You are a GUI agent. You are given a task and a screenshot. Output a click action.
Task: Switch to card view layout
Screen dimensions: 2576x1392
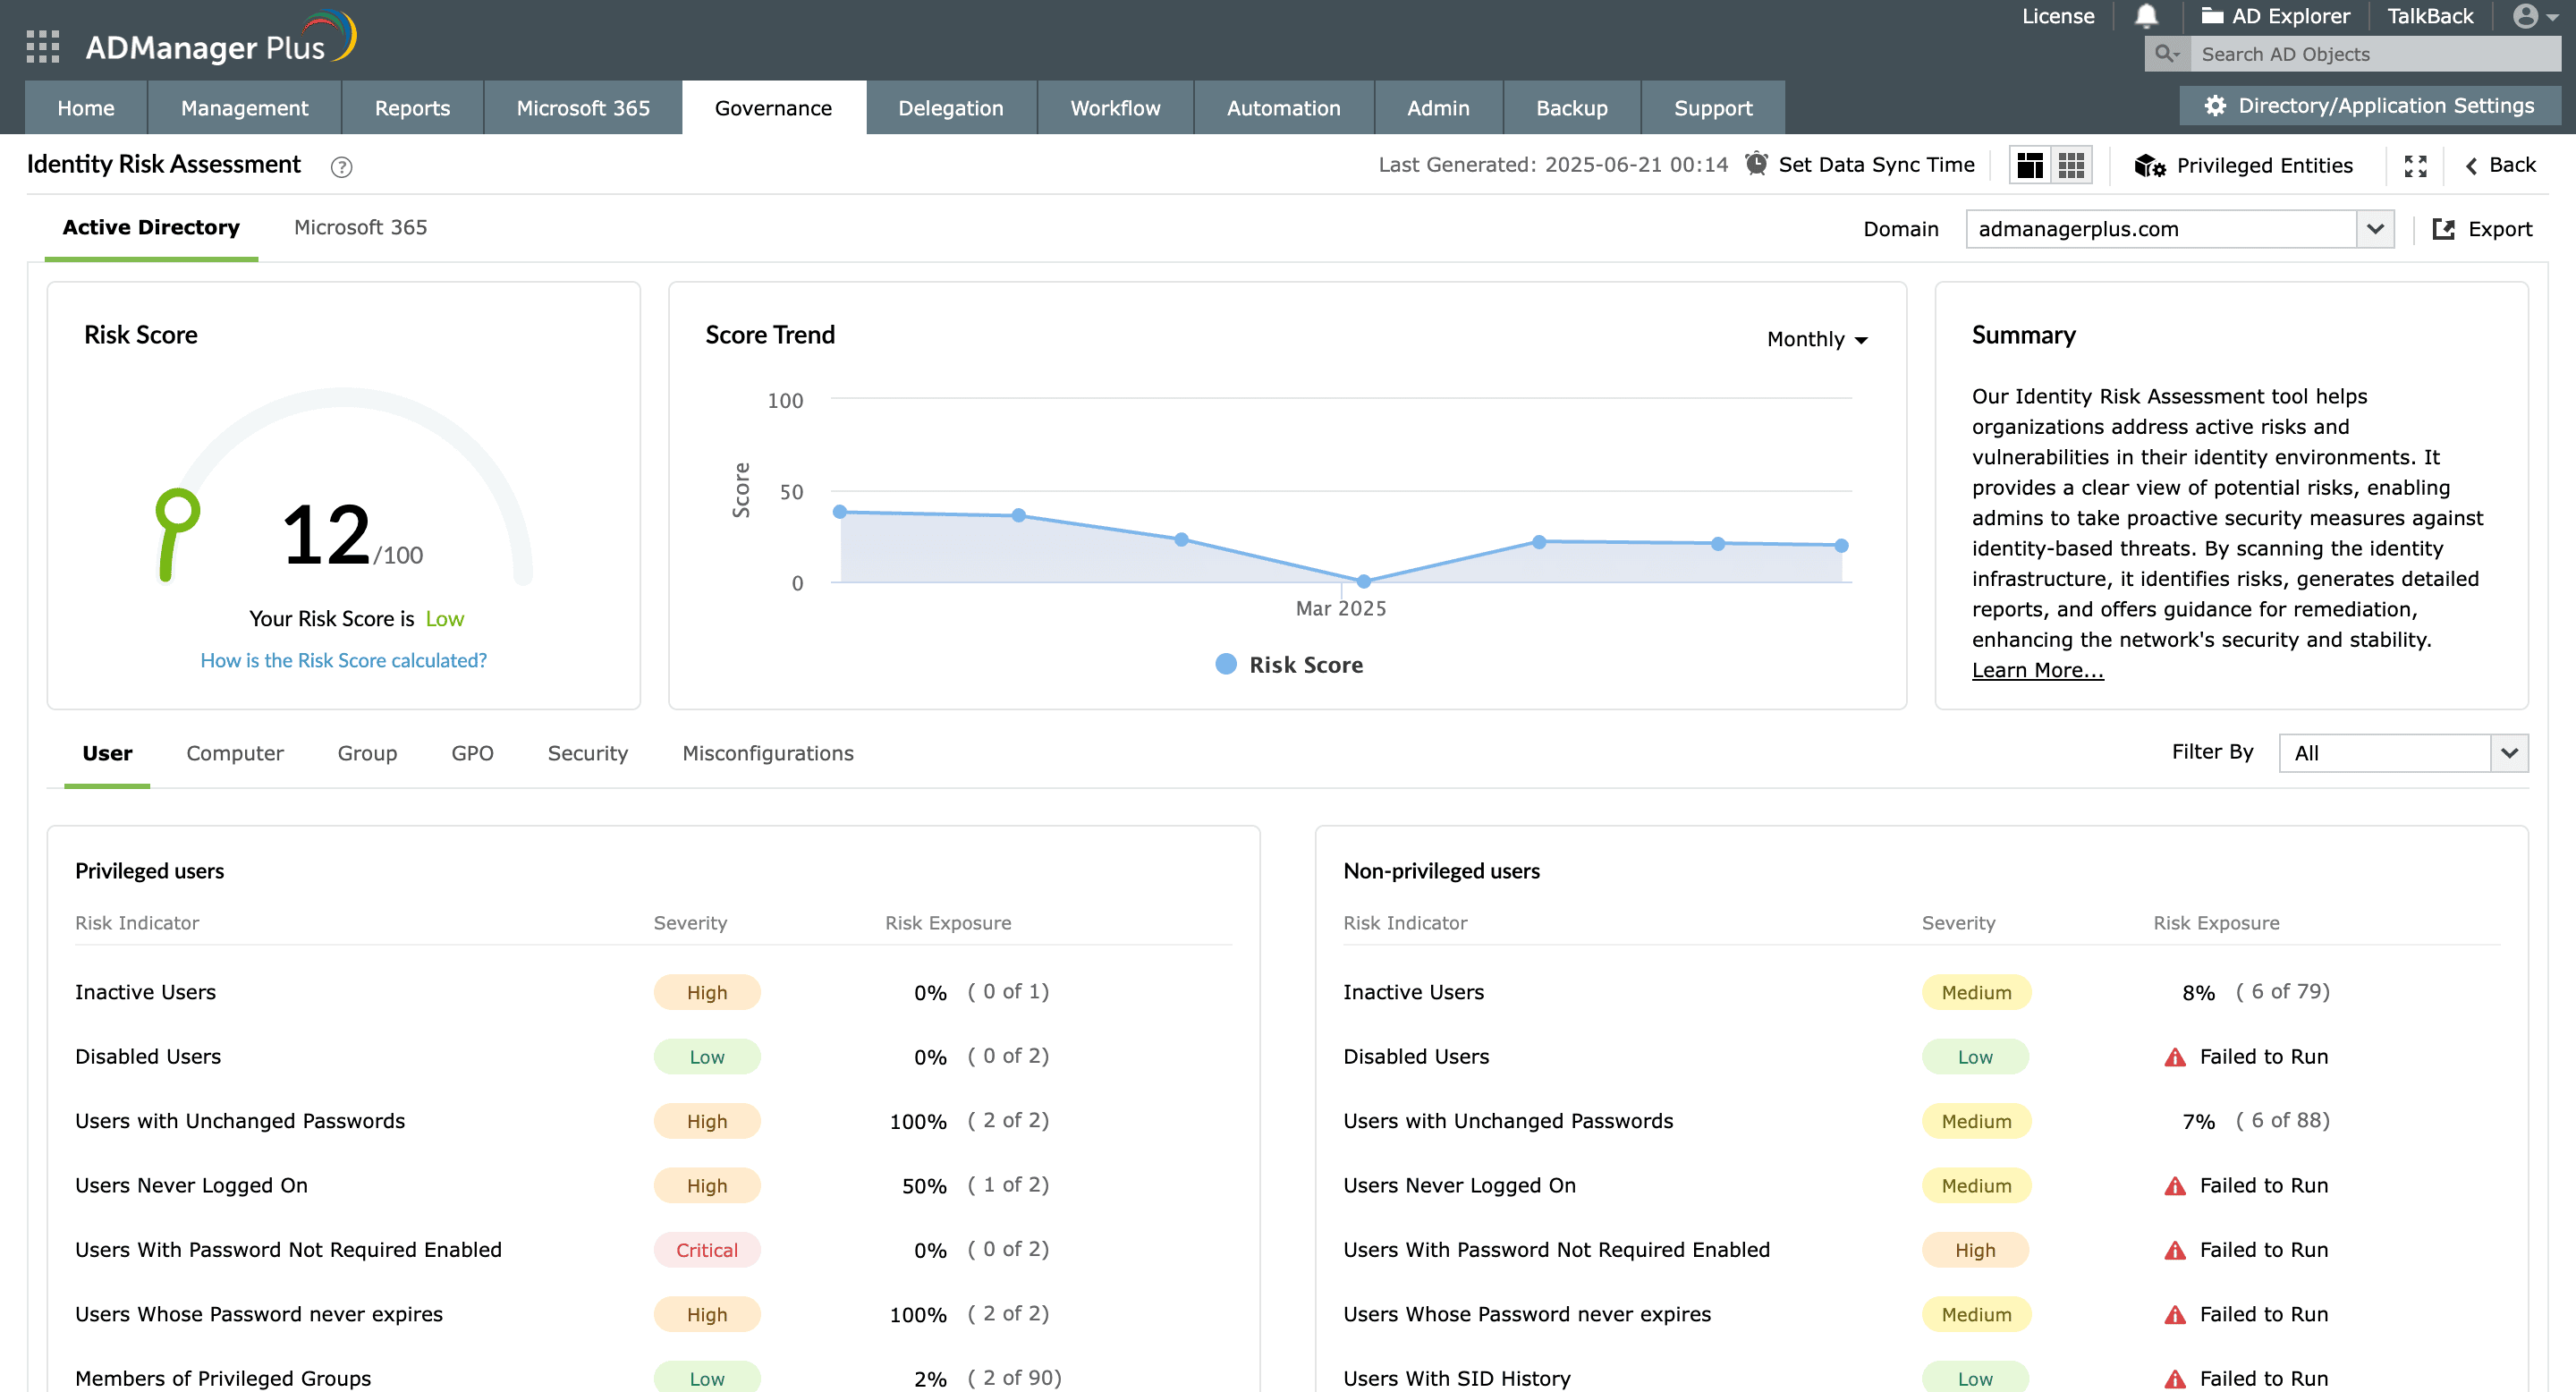click(2031, 165)
